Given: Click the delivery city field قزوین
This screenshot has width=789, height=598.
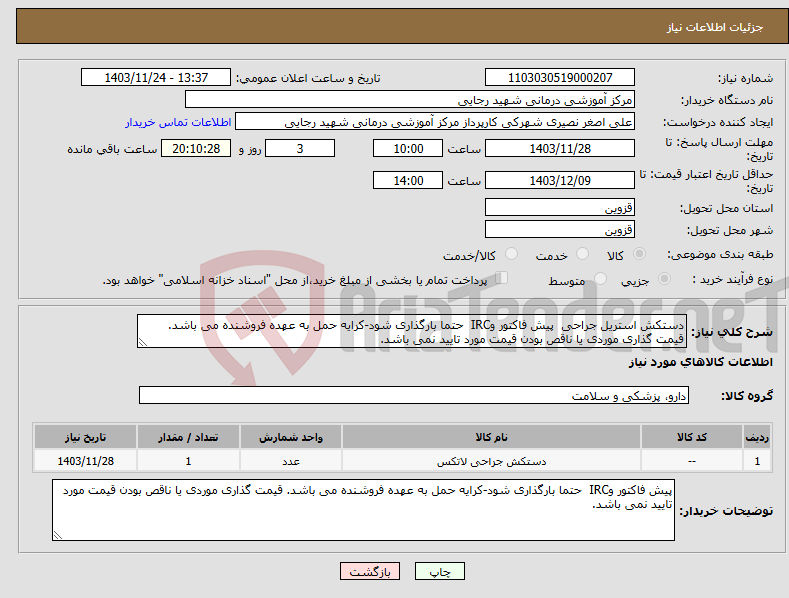Looking at the screenshot, I should (560, 230).
